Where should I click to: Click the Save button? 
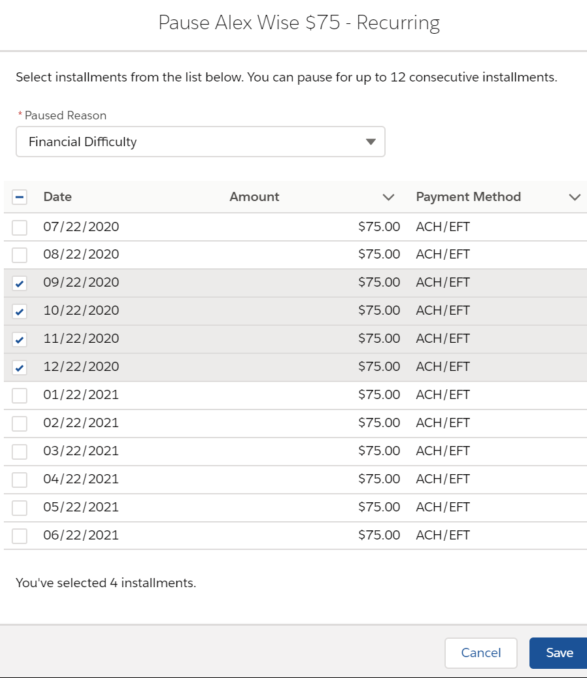coord(558,653)
